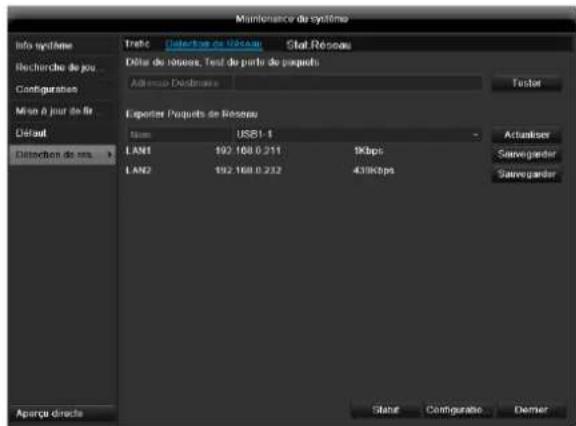Select the LAN1 row label
The image size is (576, 426).
138,151
